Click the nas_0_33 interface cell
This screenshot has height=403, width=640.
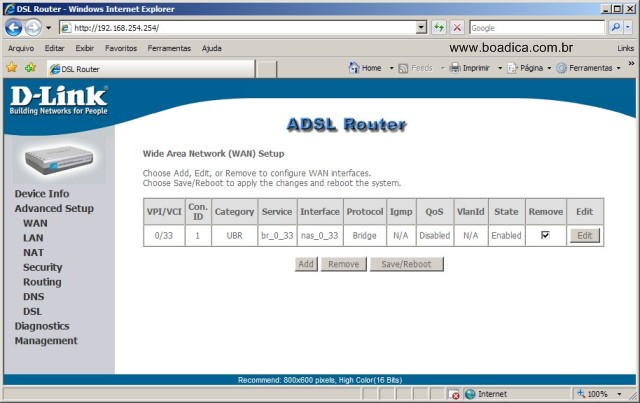click(320, 236)
